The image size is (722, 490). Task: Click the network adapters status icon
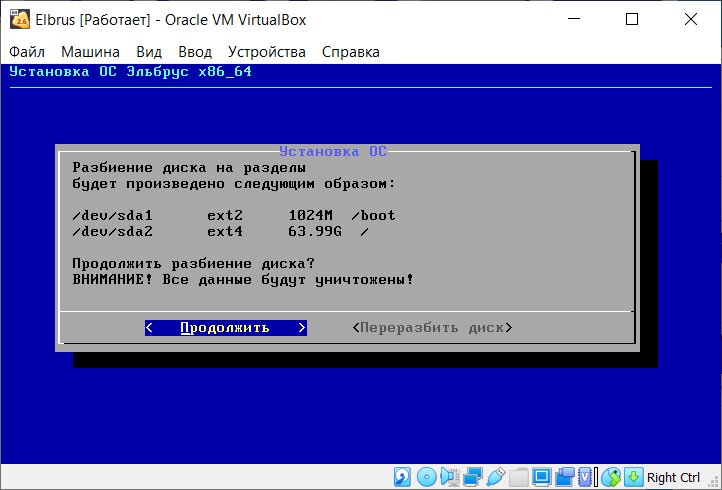pos(473,477)
